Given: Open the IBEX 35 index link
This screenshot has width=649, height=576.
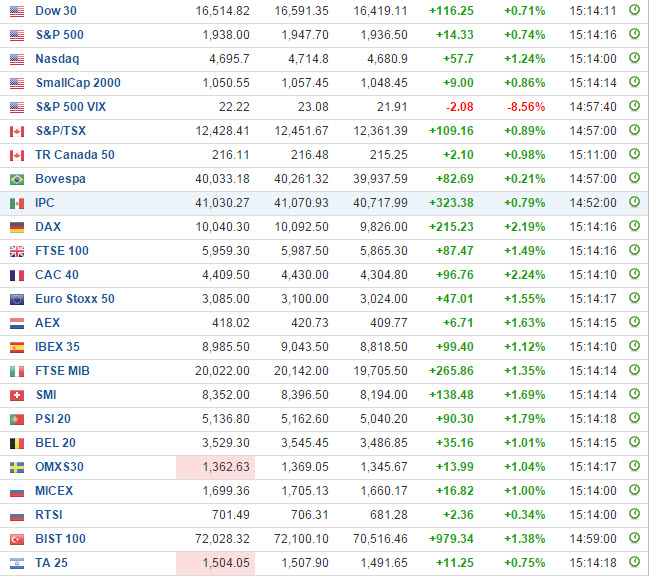Looking at the screenshot, I should 57,347.
